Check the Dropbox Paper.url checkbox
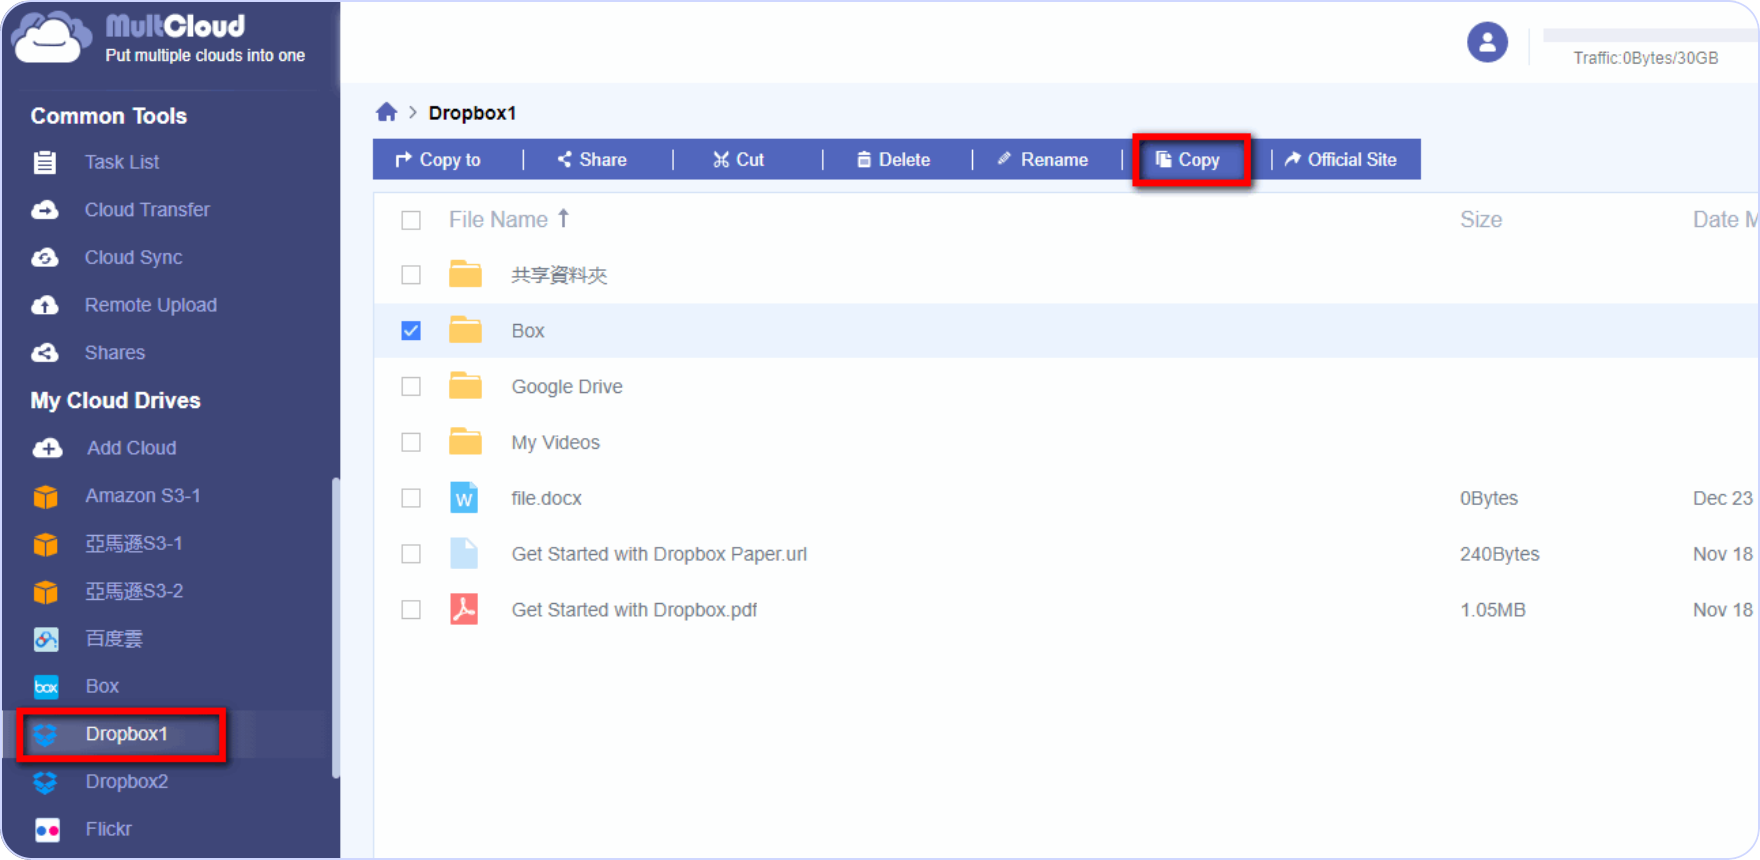1760x860 pixels. tap(411, 554)
